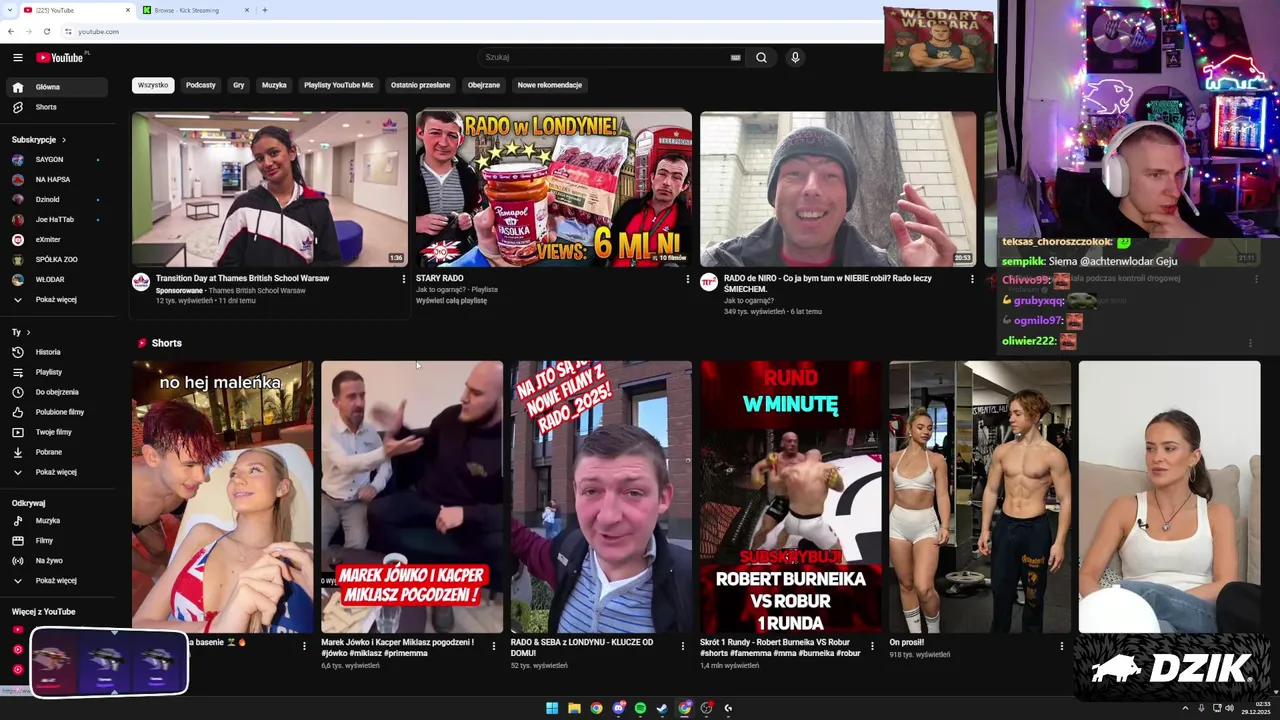Open the YouTube hamburger guide menu
Screen dimensions: 1280x720
click(17, 57)
